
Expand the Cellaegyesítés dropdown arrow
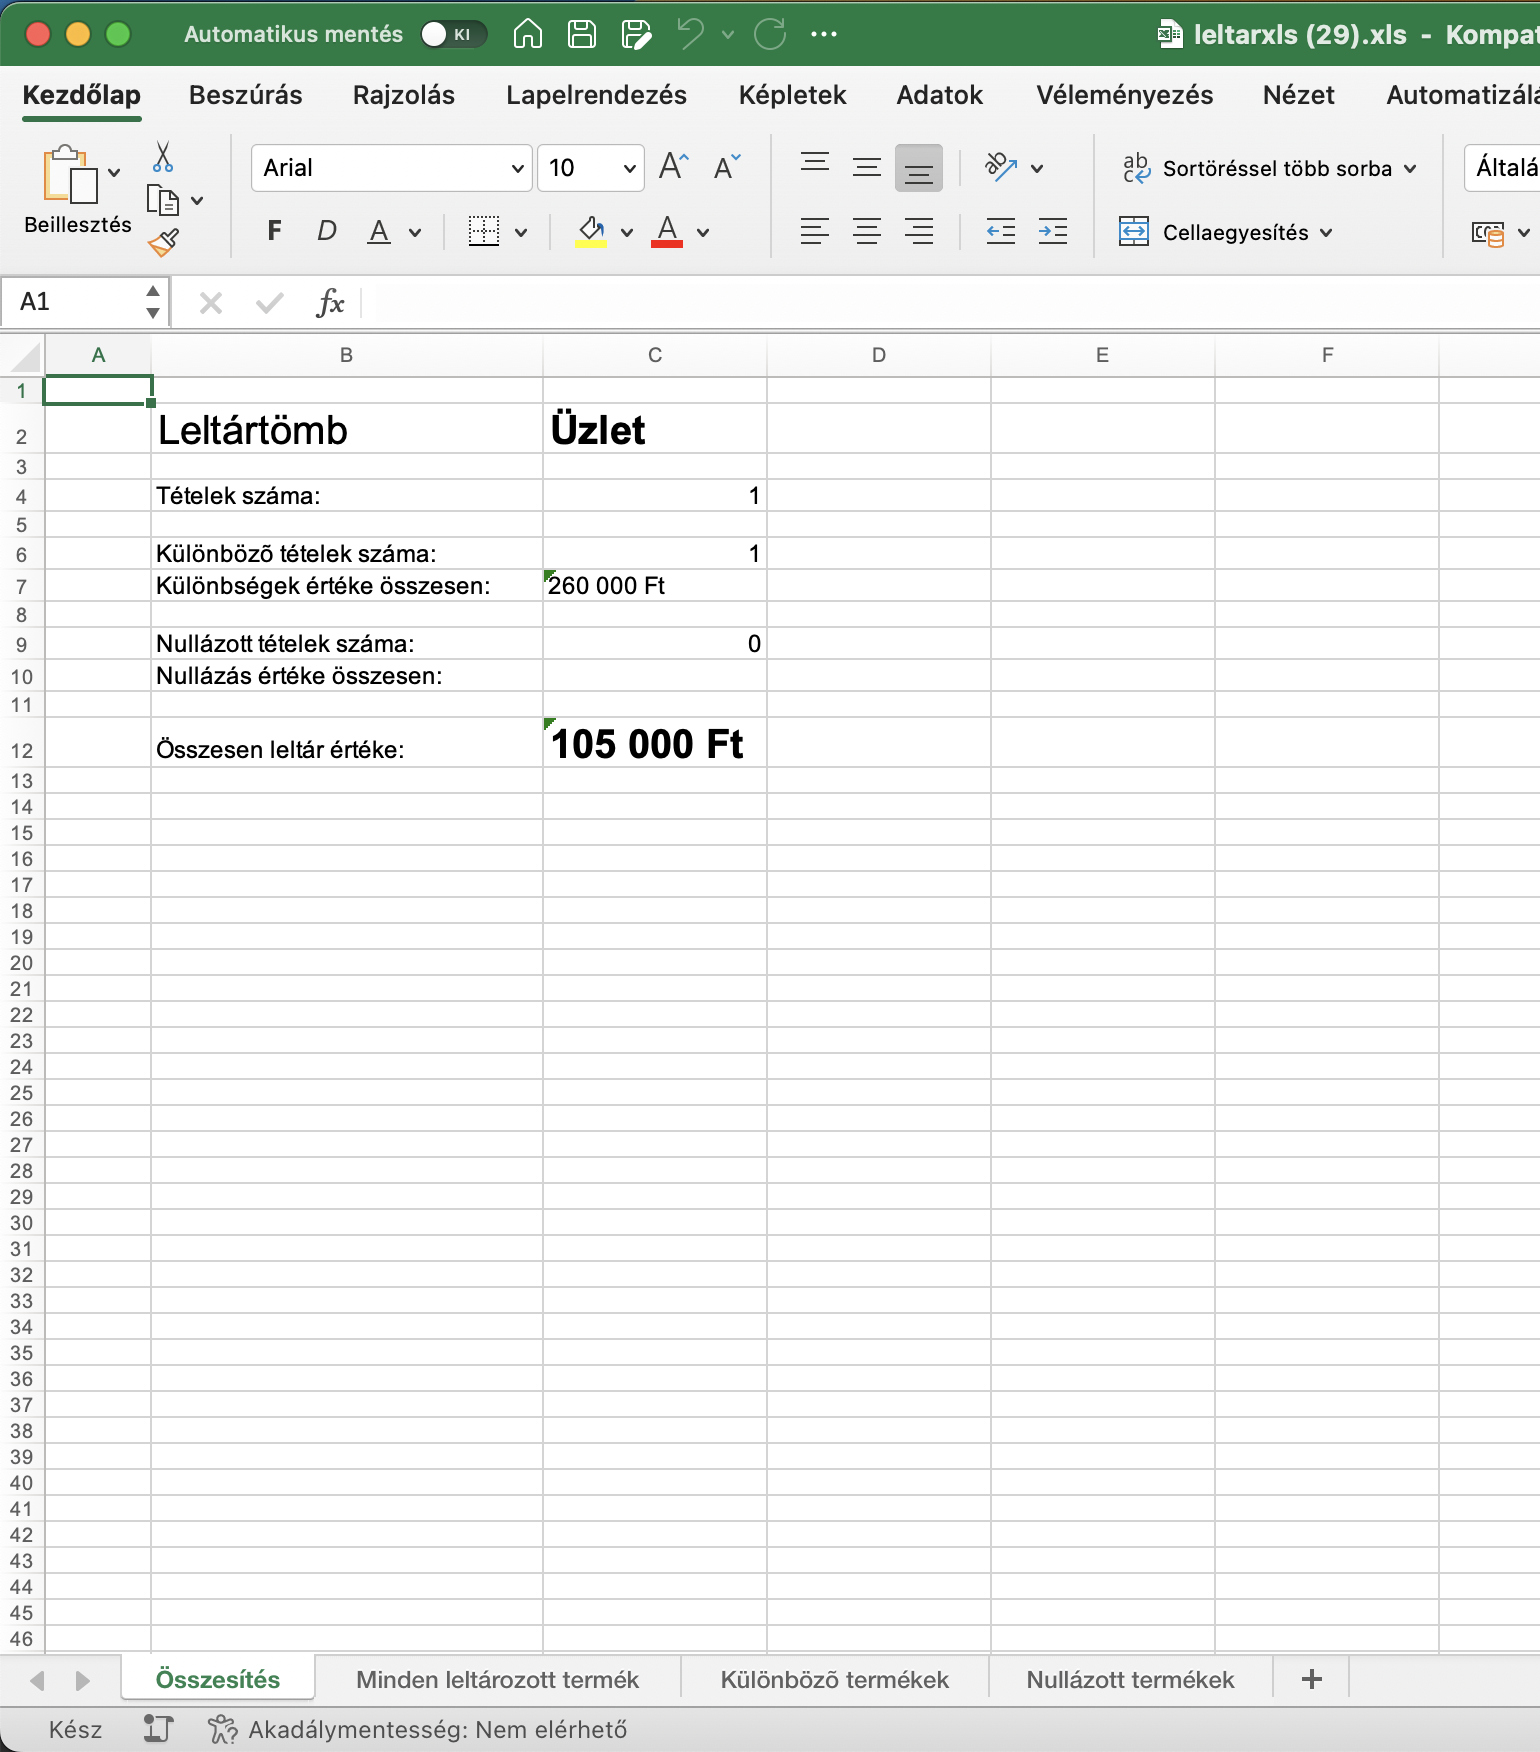tap(1326, 233)
